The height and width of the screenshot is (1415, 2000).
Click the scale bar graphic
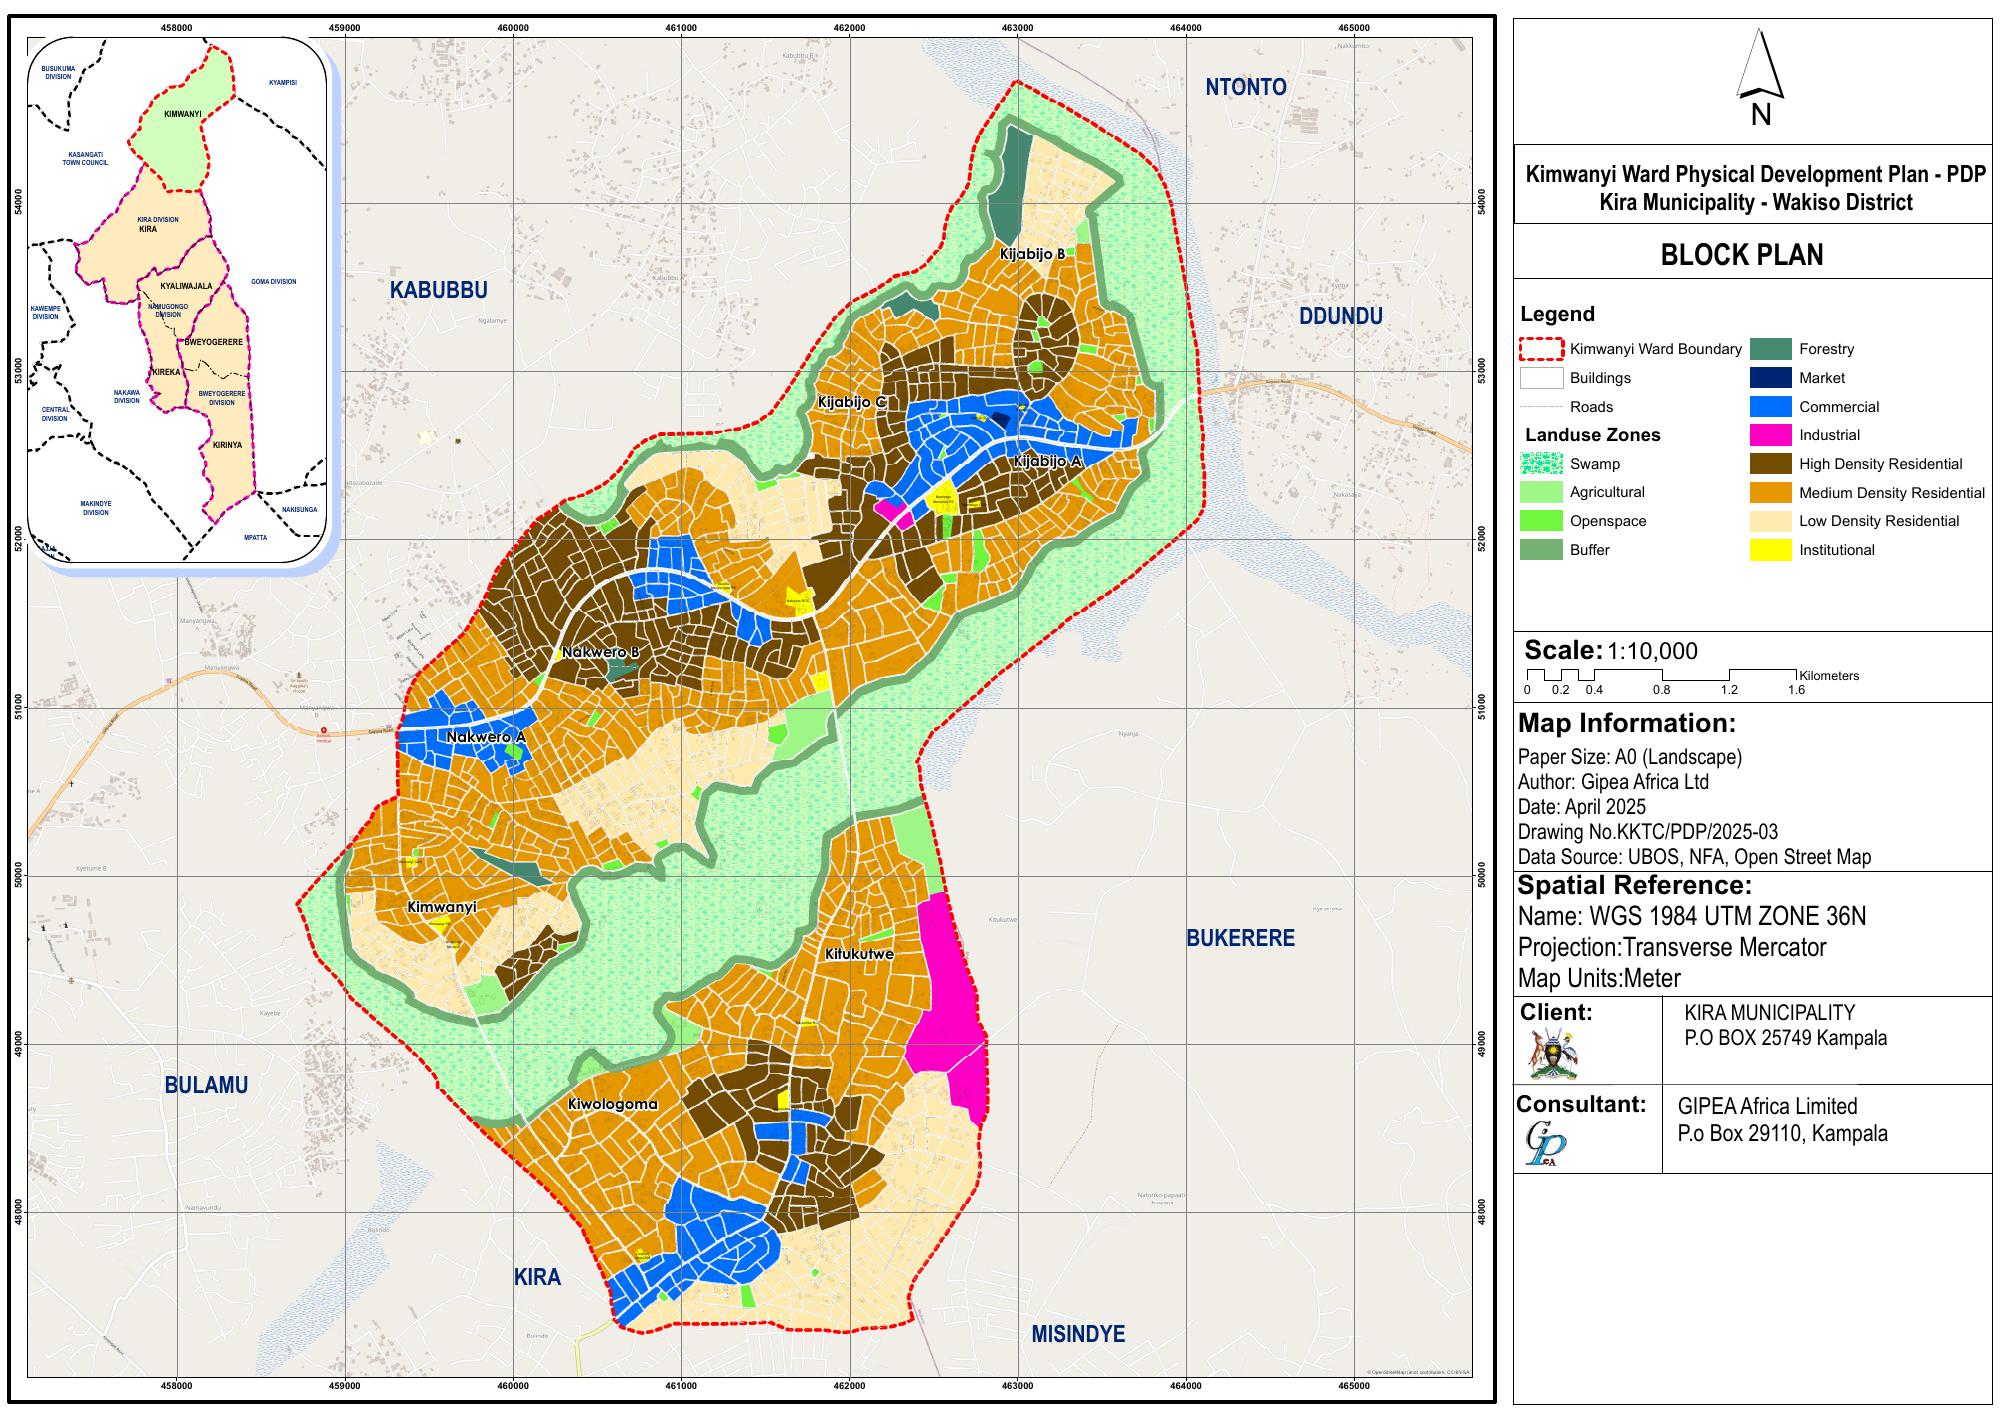pos(1661,675)
